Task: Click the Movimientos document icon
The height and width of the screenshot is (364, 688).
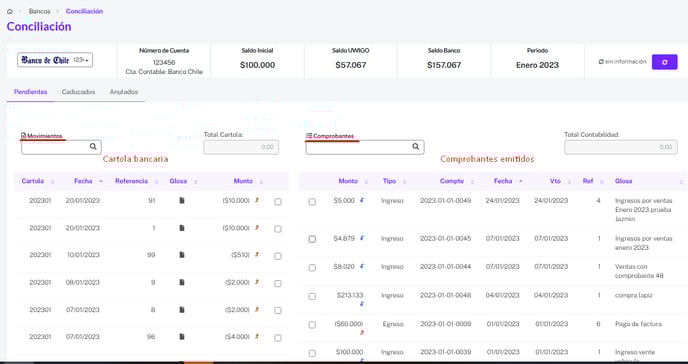Action: tap(24, 136)
